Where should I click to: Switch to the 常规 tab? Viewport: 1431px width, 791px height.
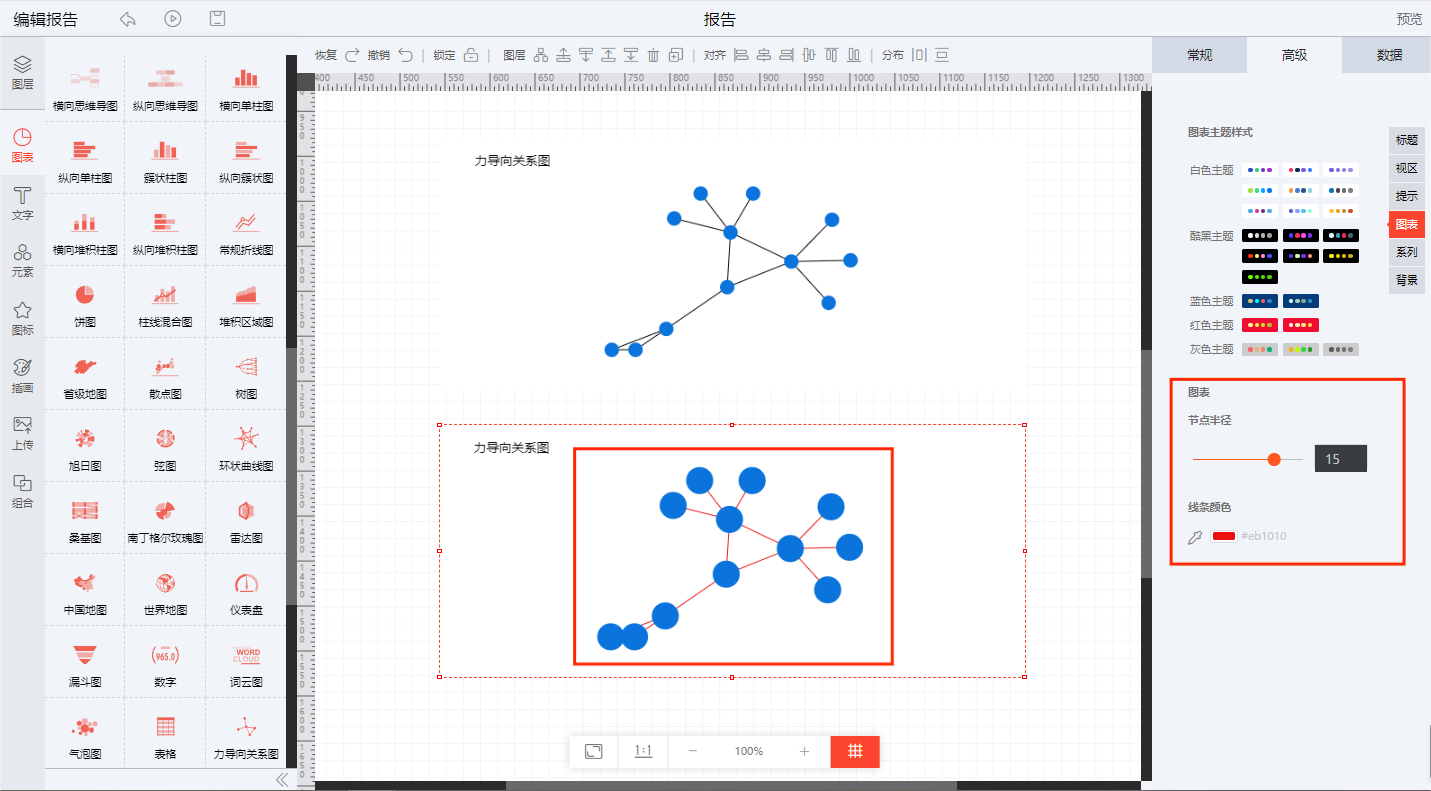(x=1199, y=55)
